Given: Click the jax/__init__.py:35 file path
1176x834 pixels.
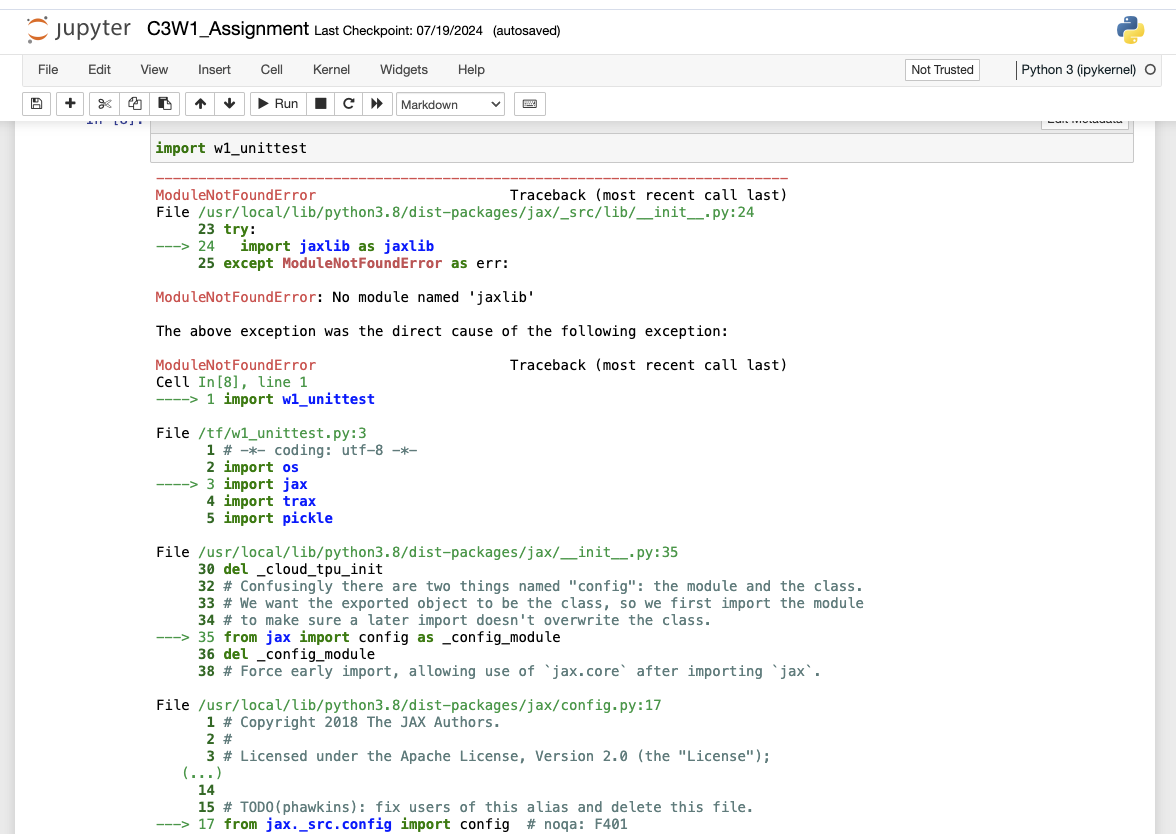Looking at the screenshot, I should (438, 552).
